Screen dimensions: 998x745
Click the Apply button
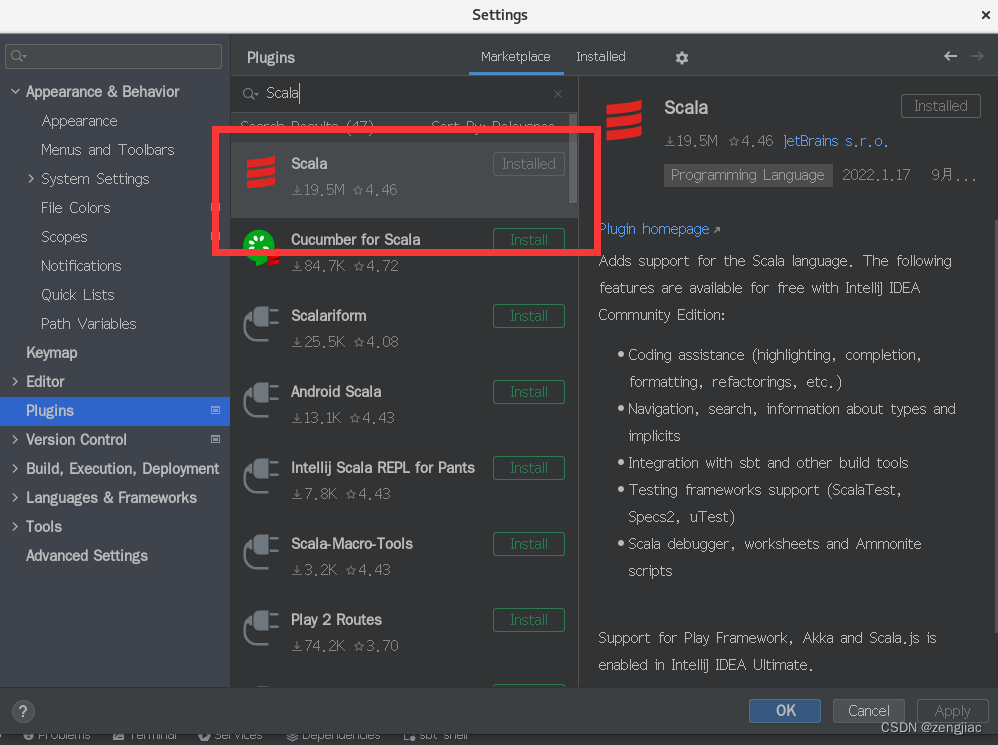click(952, 711)
